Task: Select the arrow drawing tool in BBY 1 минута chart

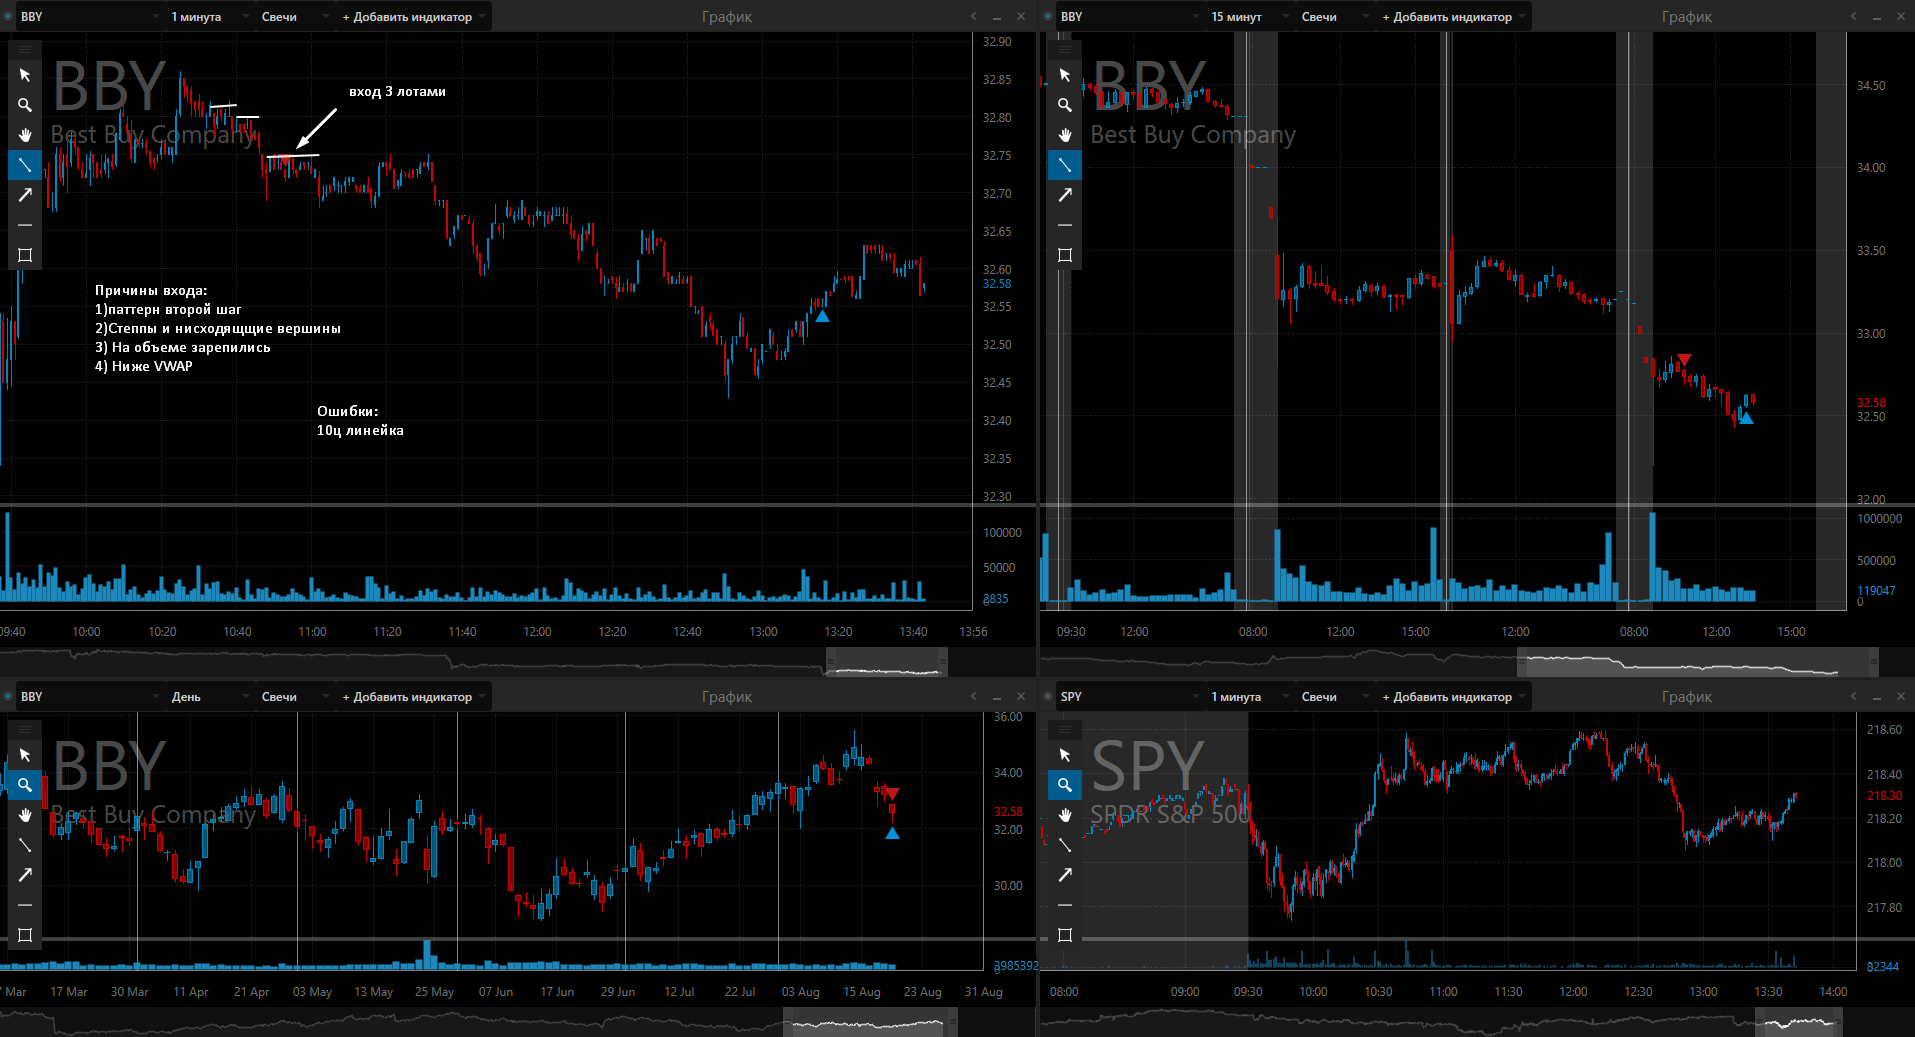Action: point(25,195)
